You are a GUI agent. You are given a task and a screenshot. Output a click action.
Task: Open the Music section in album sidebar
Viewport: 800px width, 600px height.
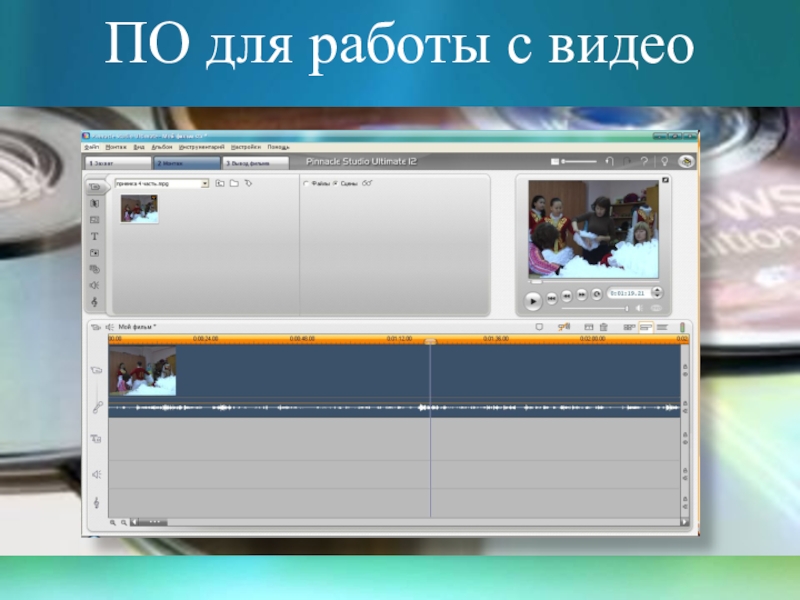95,301
